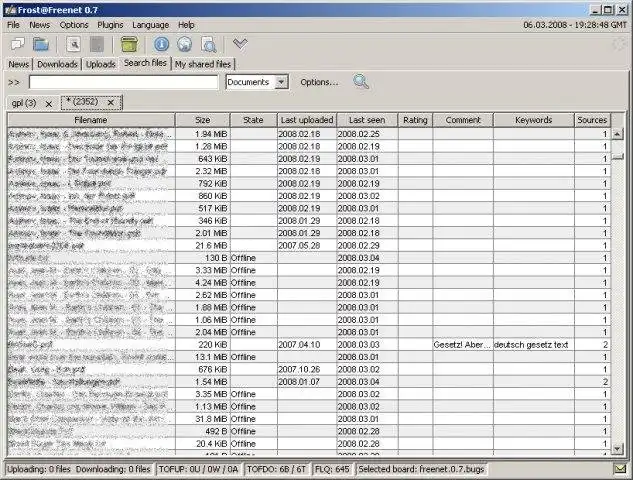Select the 130 B Offline row
The width and height of the screenshot is (633, 480).
(309, 258)
